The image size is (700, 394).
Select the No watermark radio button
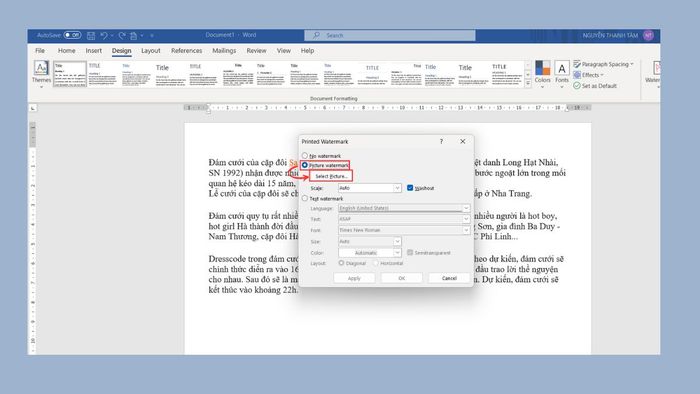tap(305, 156)
